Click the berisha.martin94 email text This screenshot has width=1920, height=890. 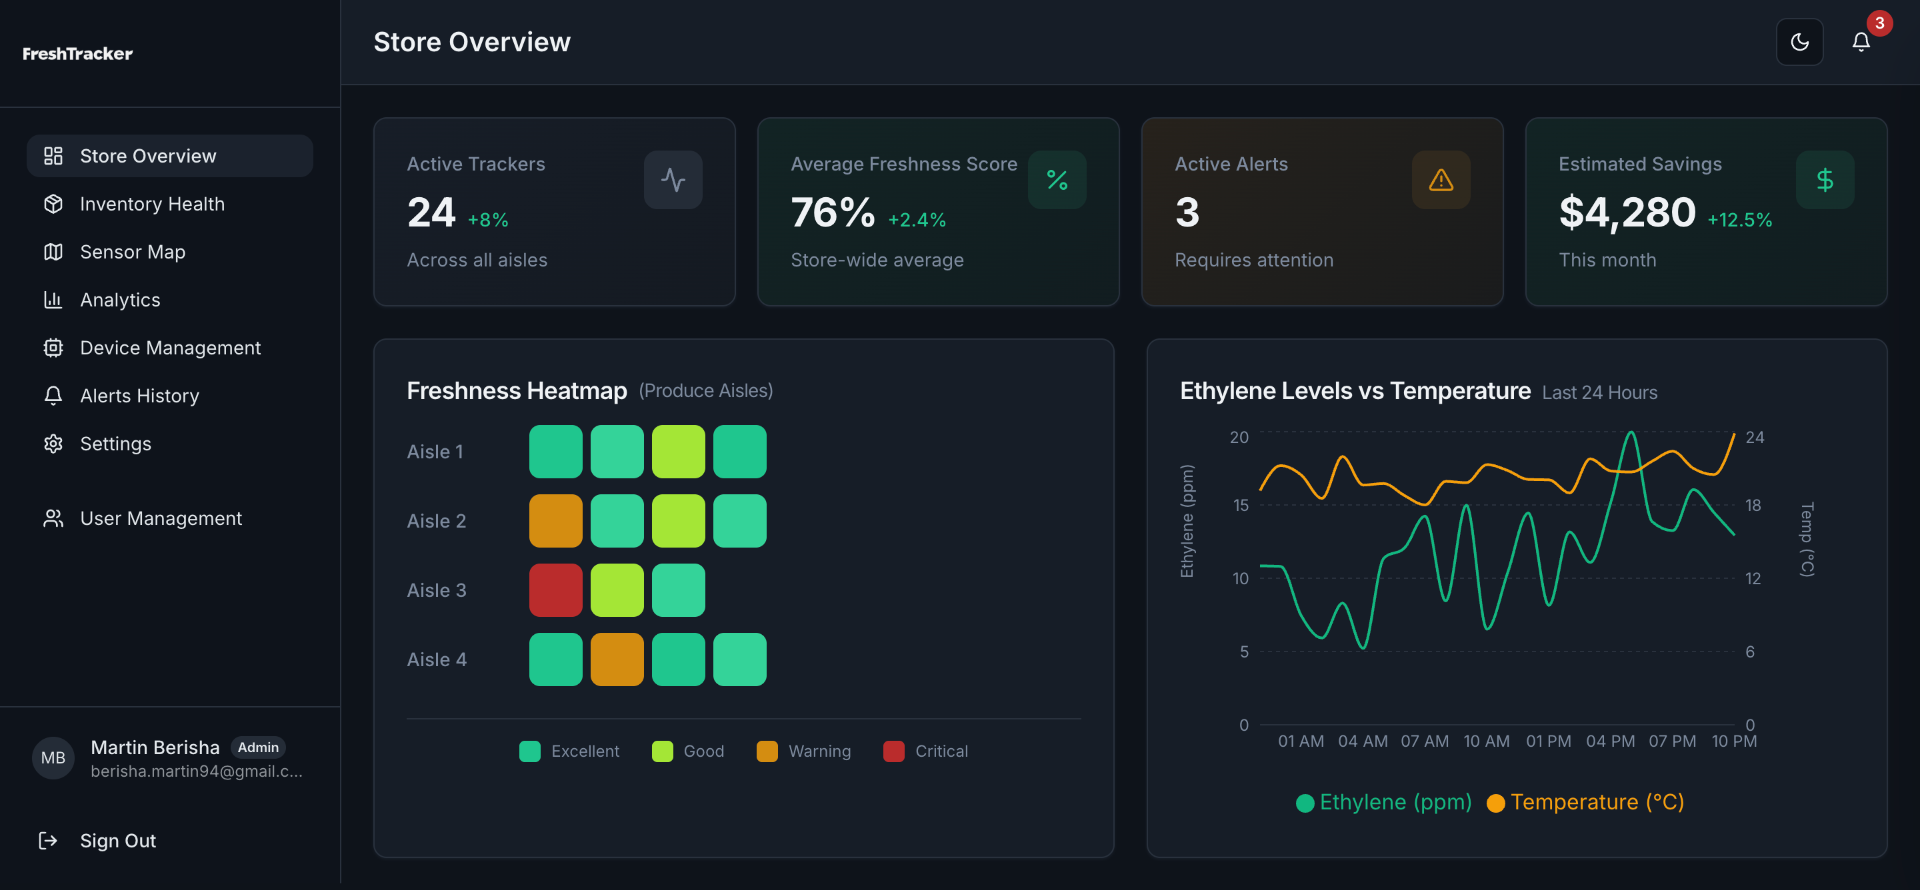[196, 772]
